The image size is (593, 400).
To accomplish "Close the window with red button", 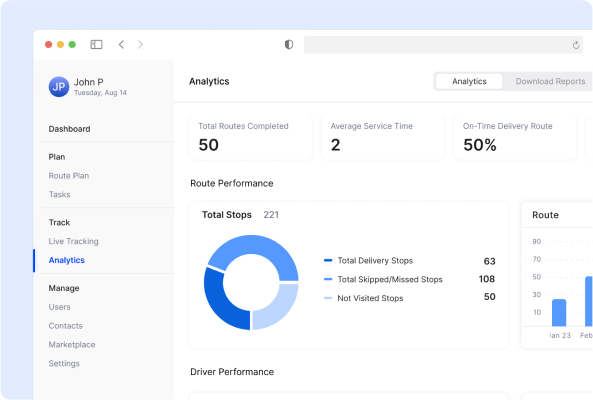I will (x=48, y=45).
